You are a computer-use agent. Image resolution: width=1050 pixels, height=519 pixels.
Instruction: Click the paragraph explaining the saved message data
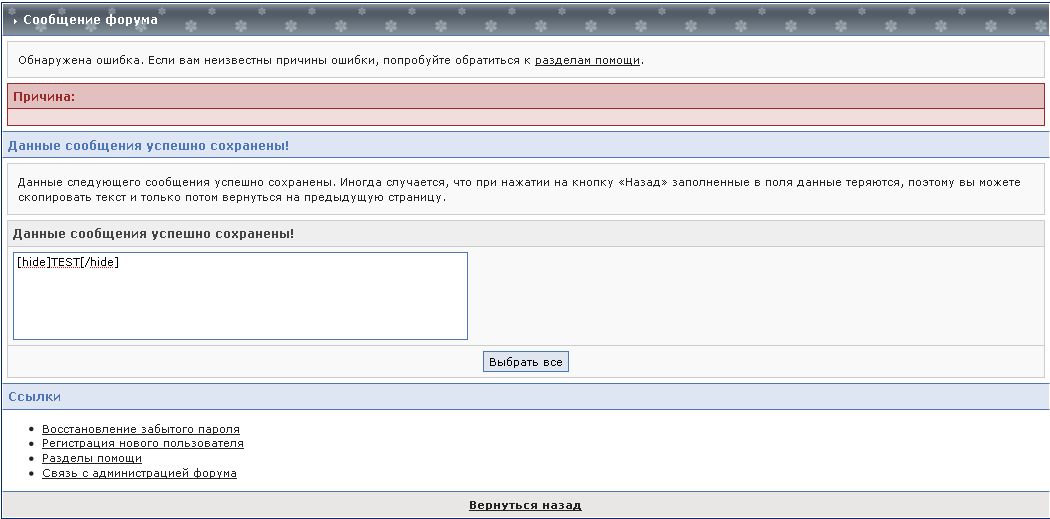518,190
